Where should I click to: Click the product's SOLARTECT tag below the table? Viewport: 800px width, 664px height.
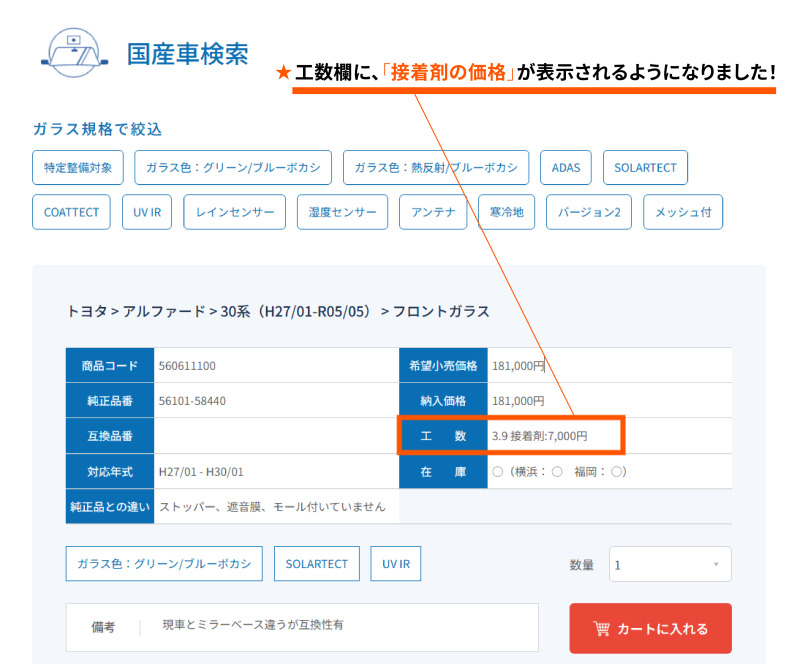[x=317, y=563]
